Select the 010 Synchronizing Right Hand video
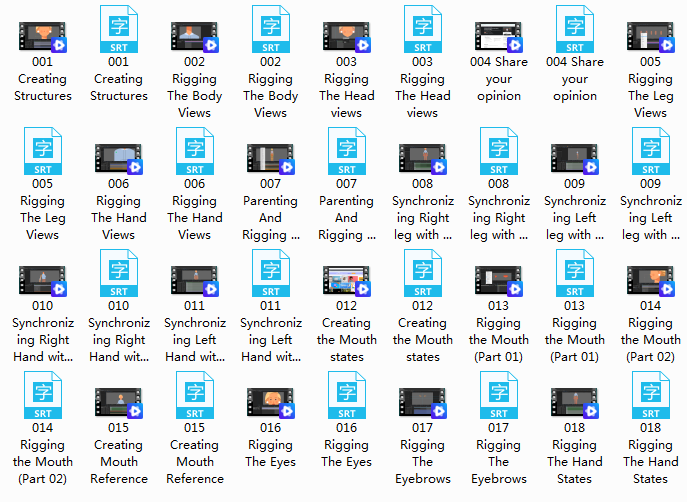The width and height of the screenshot is (687, 502). point(42,281)
